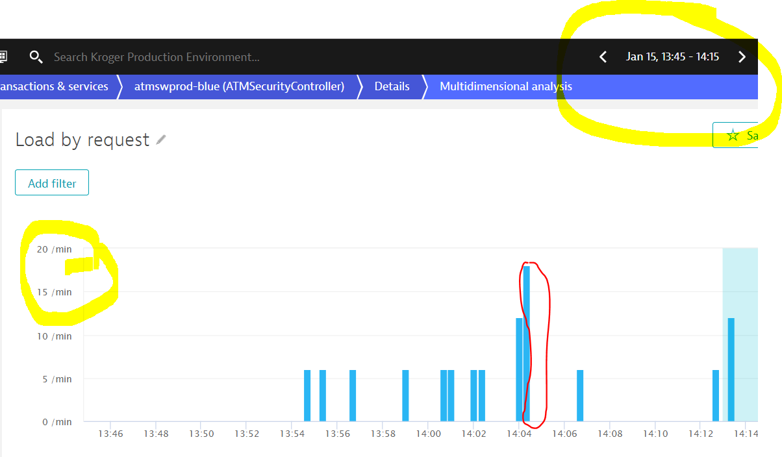Select the Multidimensional analysis breadcrumb
782x457 pixels.
(506, 86)
